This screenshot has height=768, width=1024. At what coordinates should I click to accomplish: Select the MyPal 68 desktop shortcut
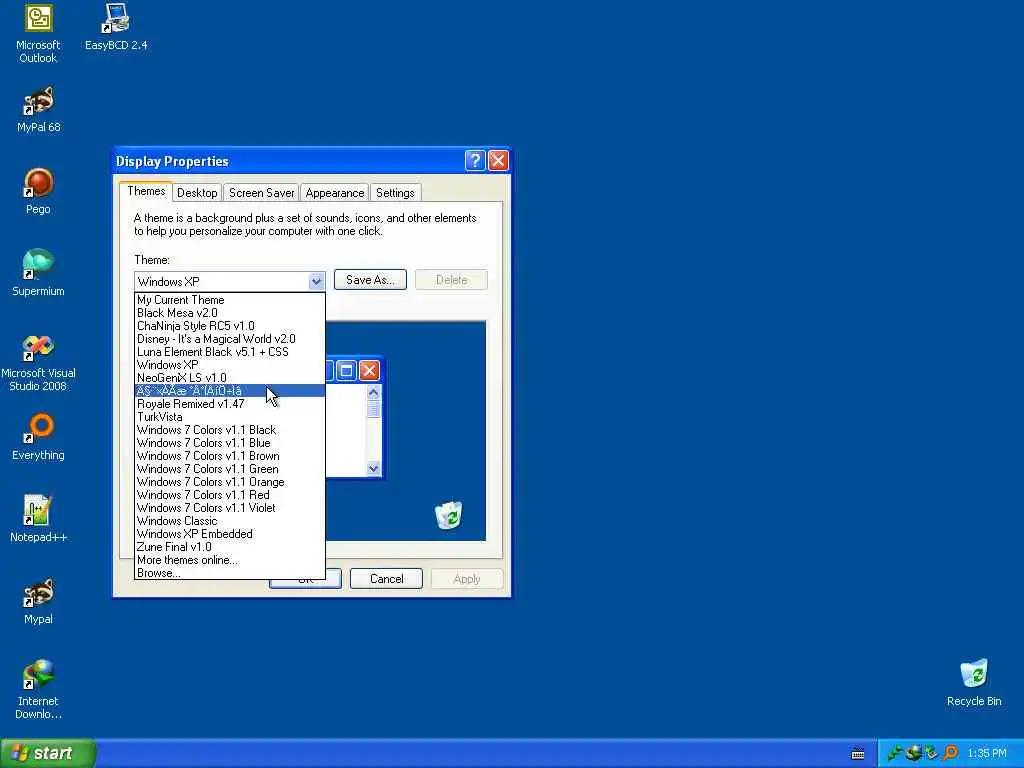(38, 110)
